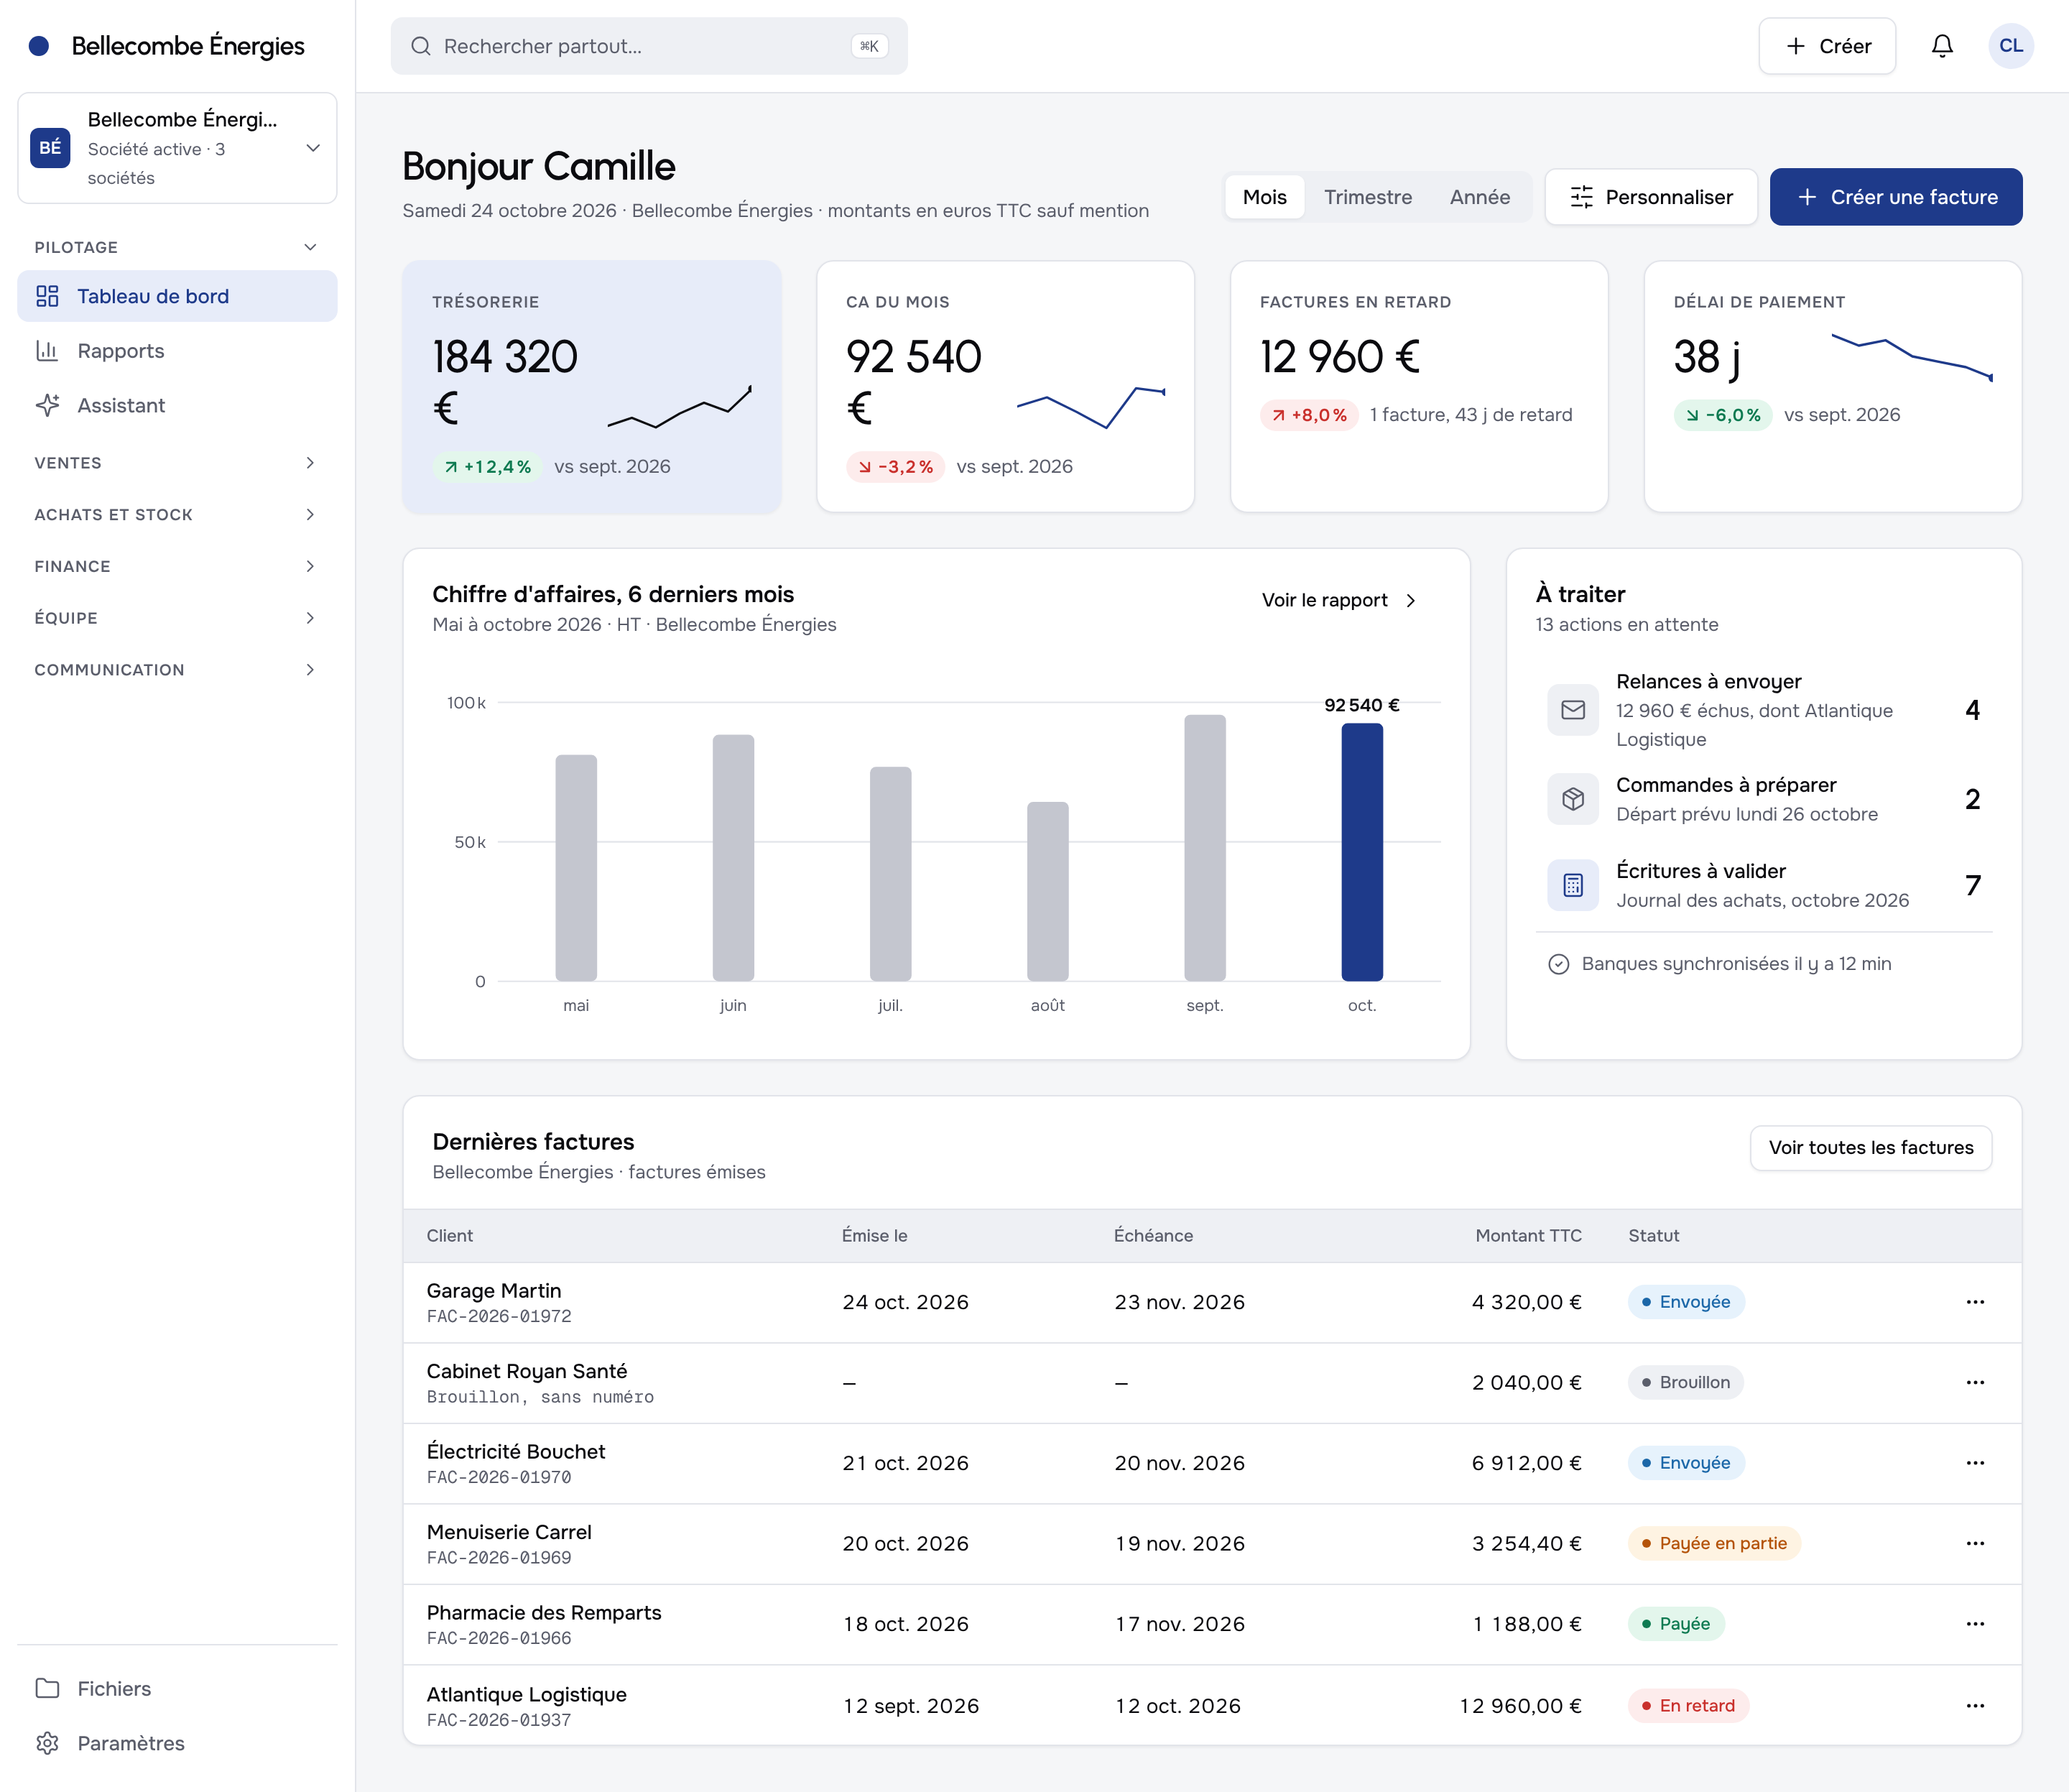The height and width of the screenshot is (1792, 2069).
Task: Open the Rapports chart icon in sidebar
Action: [47, 351]
